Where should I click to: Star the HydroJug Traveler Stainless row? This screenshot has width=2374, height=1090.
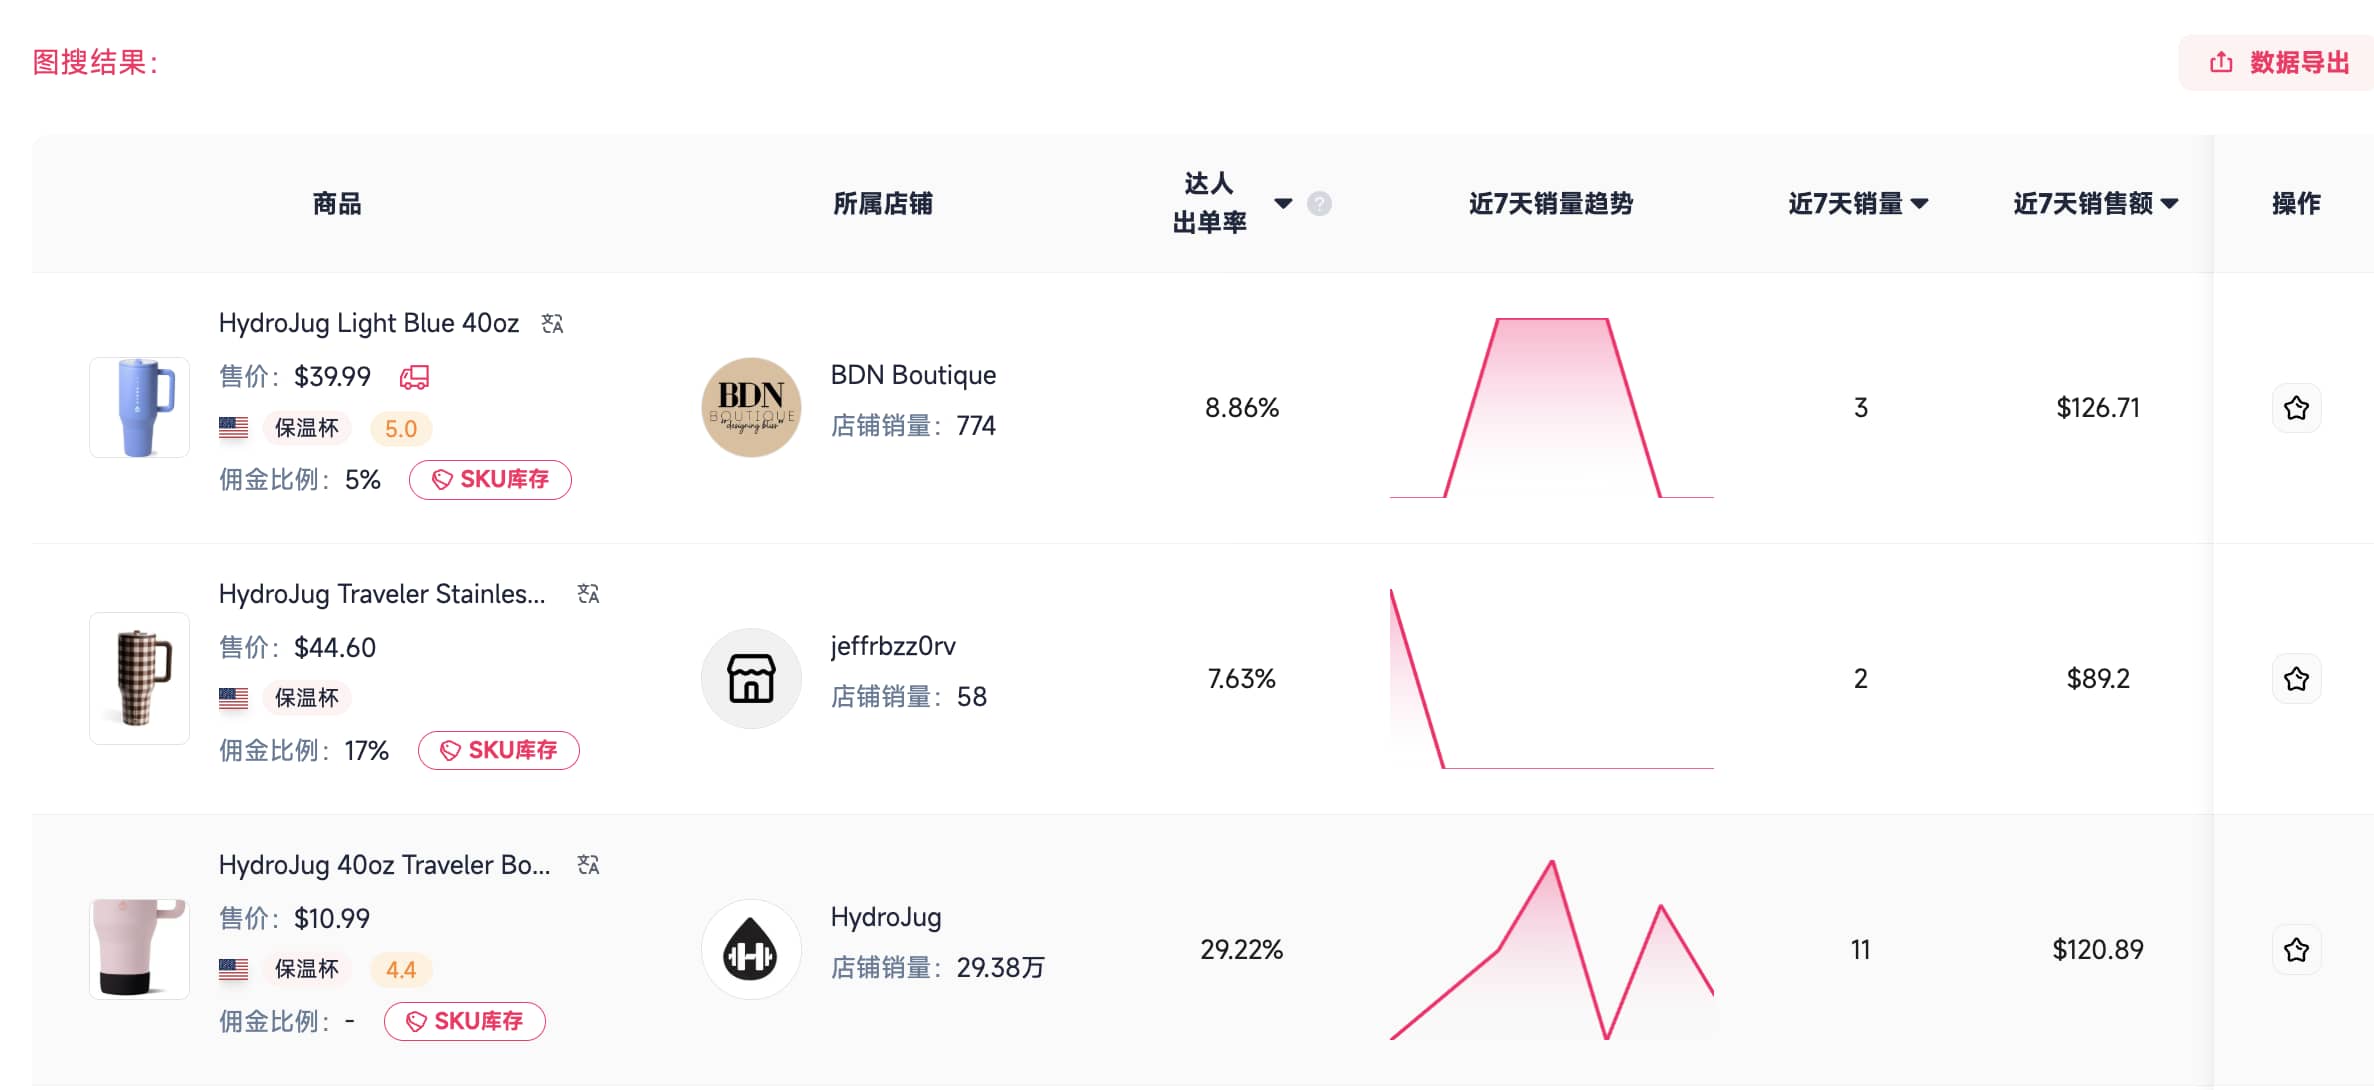2297,678
